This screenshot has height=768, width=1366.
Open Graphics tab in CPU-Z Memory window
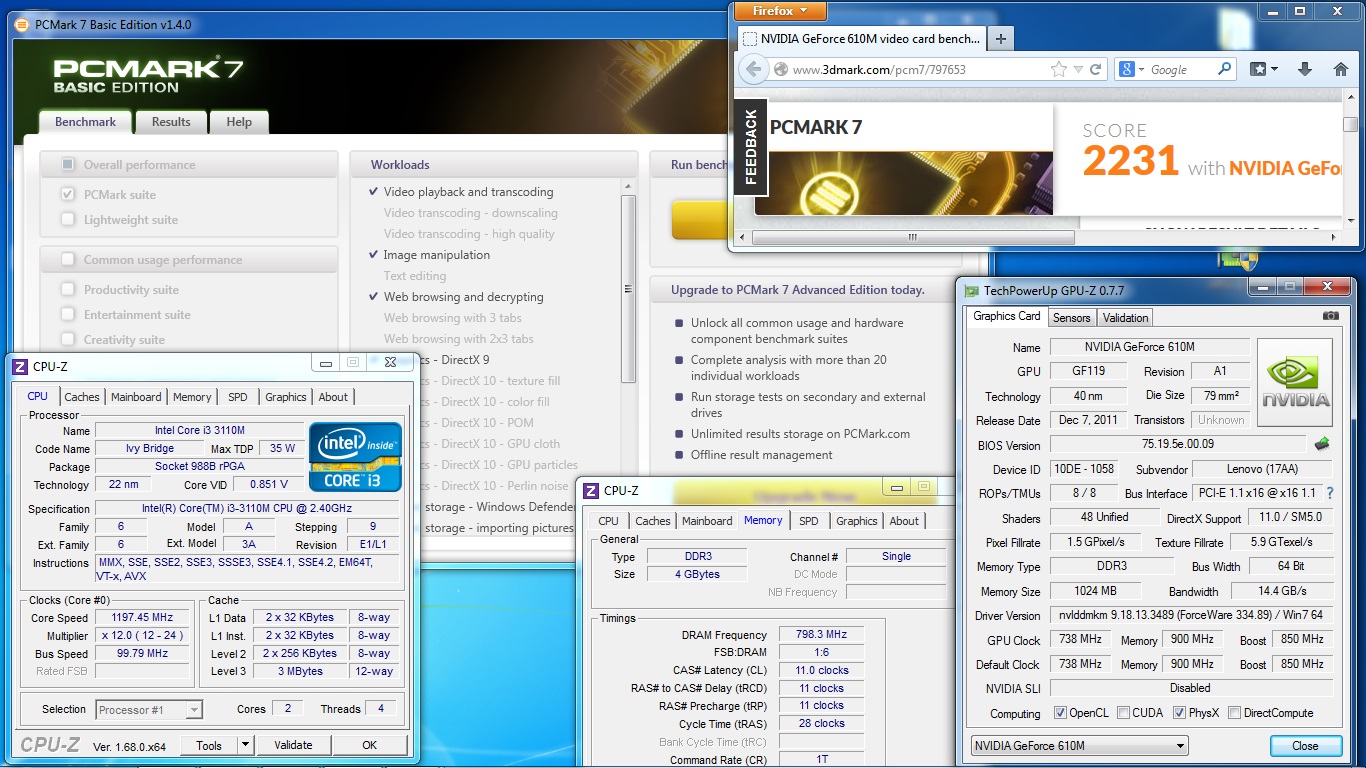(x=857, y=521)
